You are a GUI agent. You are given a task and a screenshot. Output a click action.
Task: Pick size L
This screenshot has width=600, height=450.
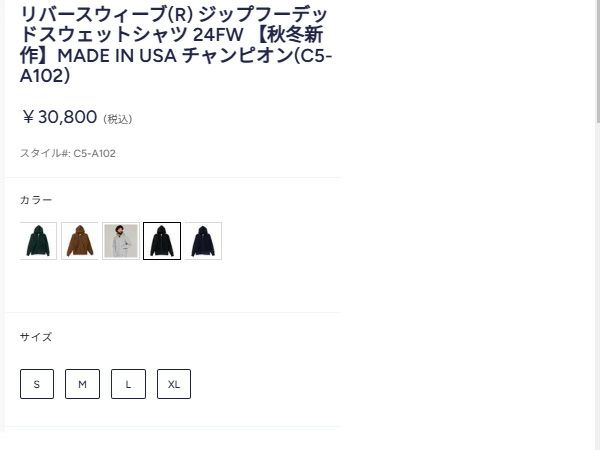pyautogui.click(x=128, y=384)
